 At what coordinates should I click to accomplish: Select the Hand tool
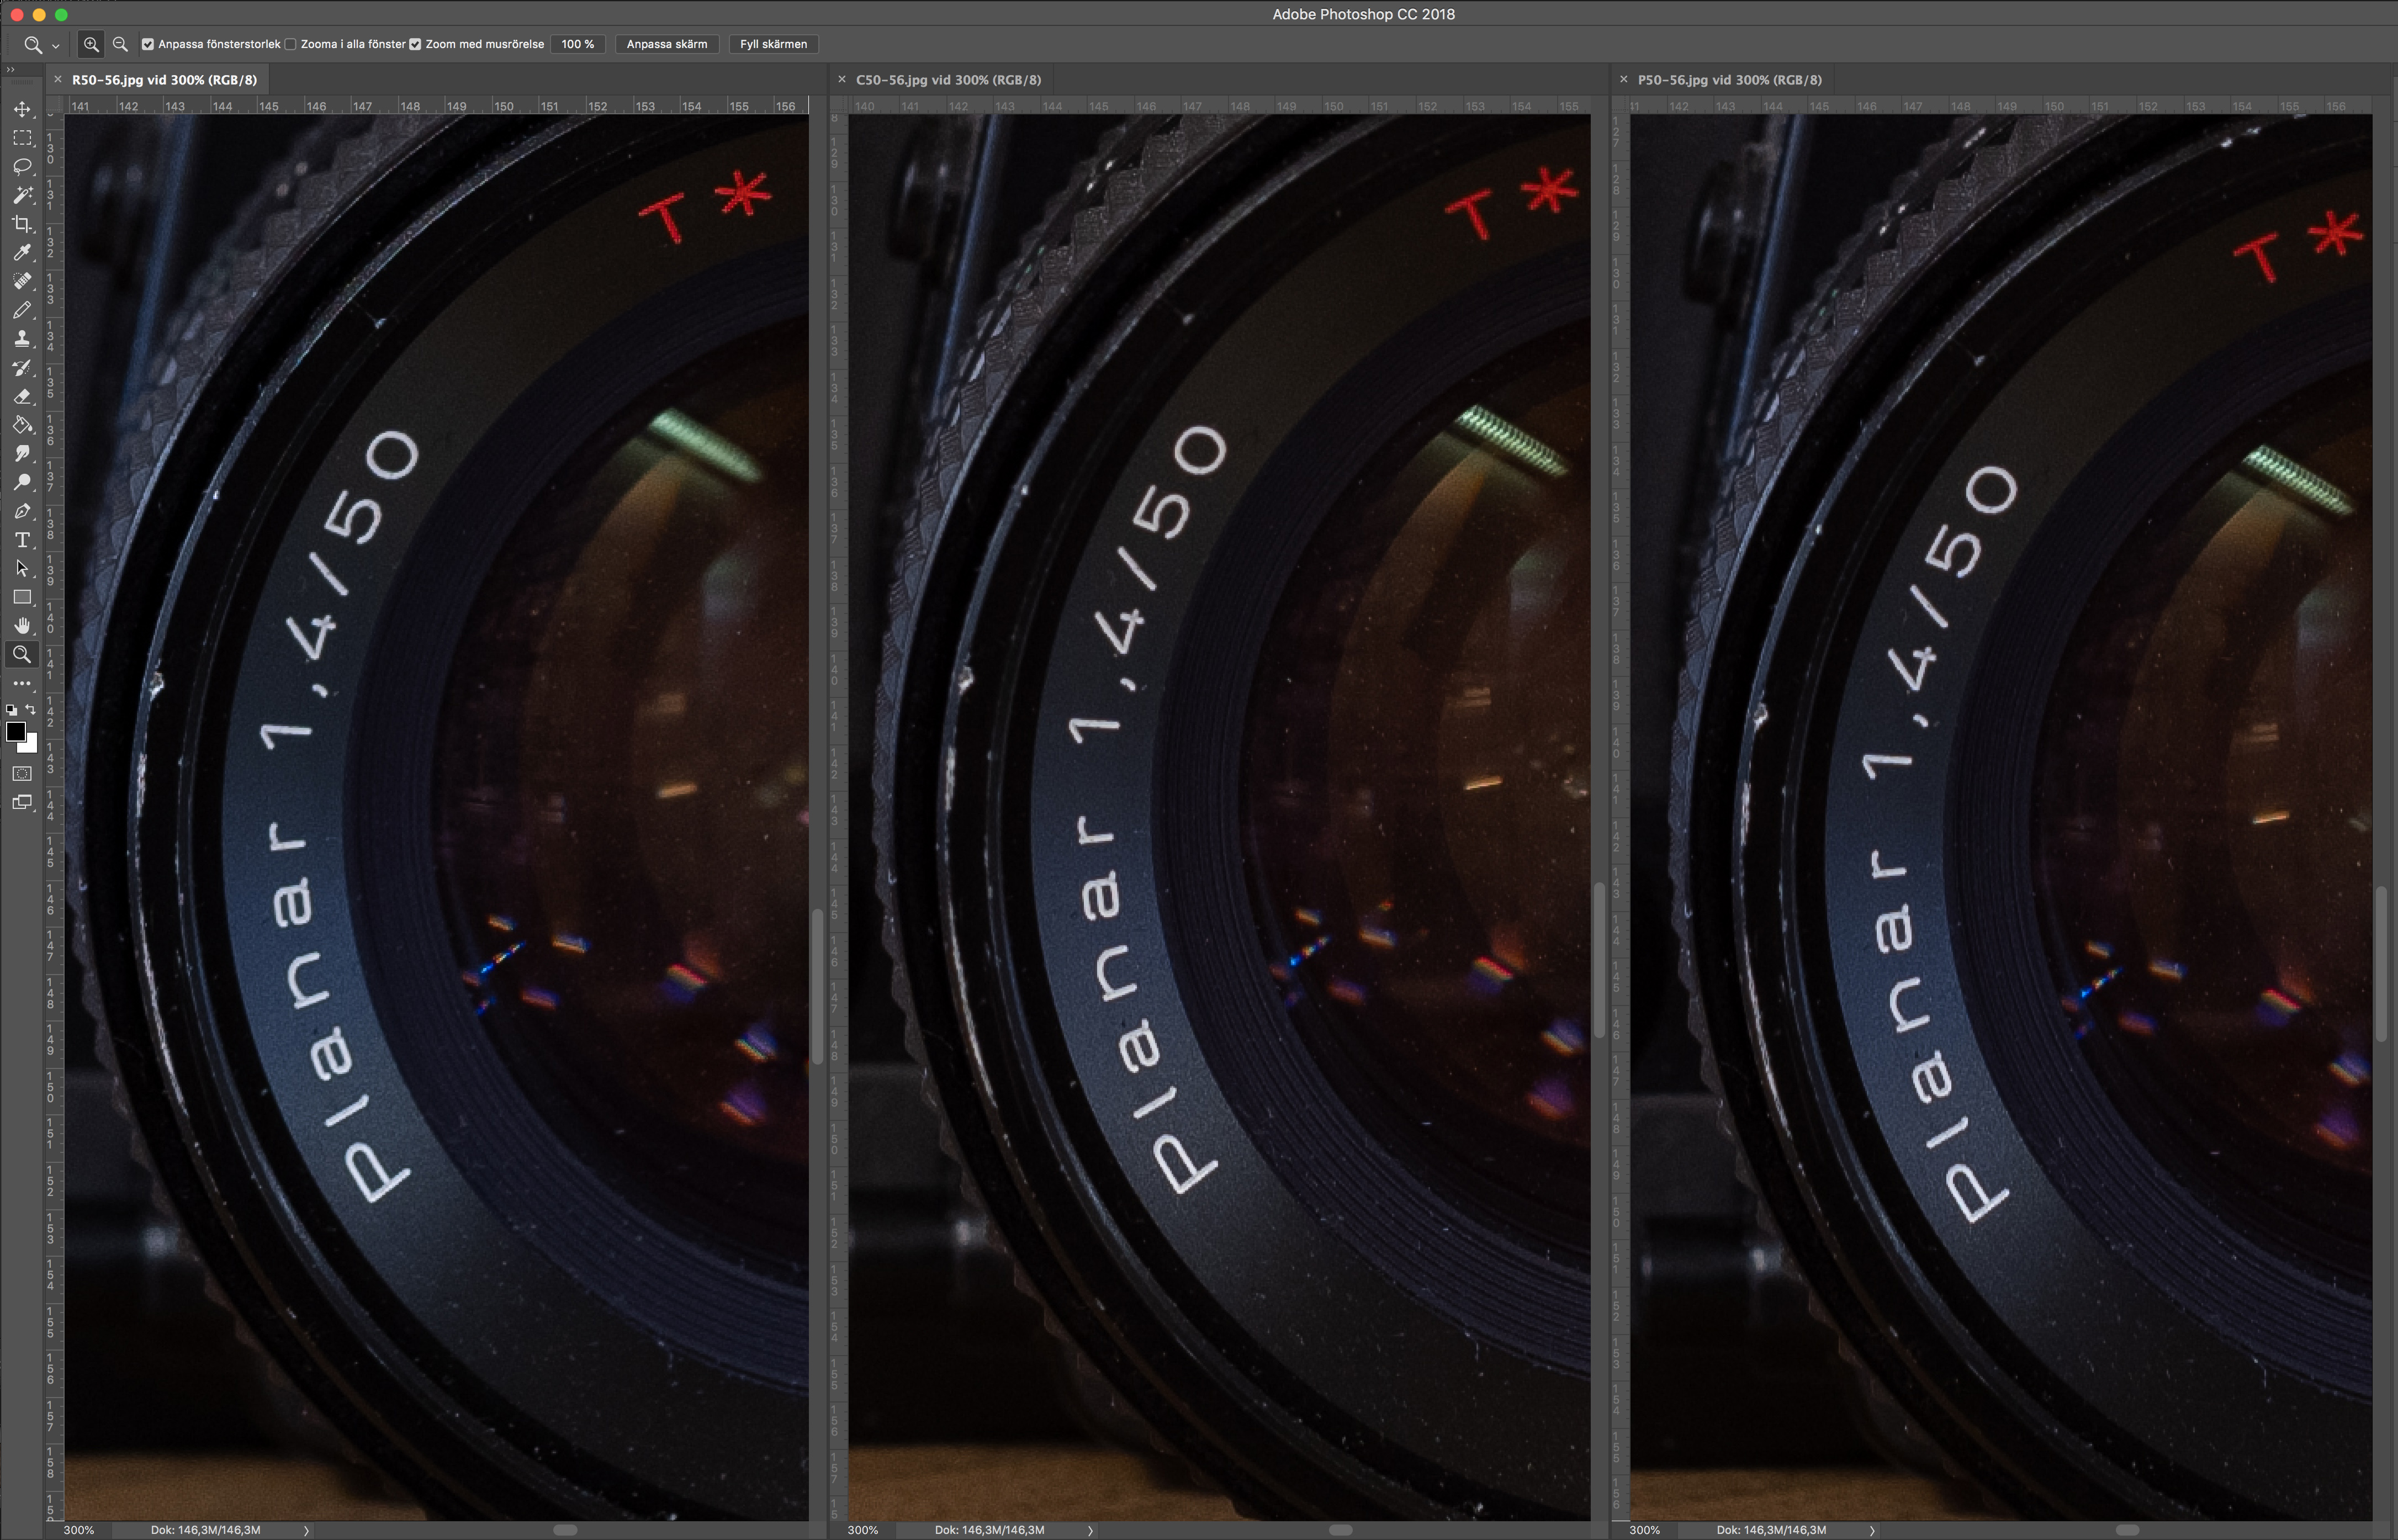tap(22, 626)
